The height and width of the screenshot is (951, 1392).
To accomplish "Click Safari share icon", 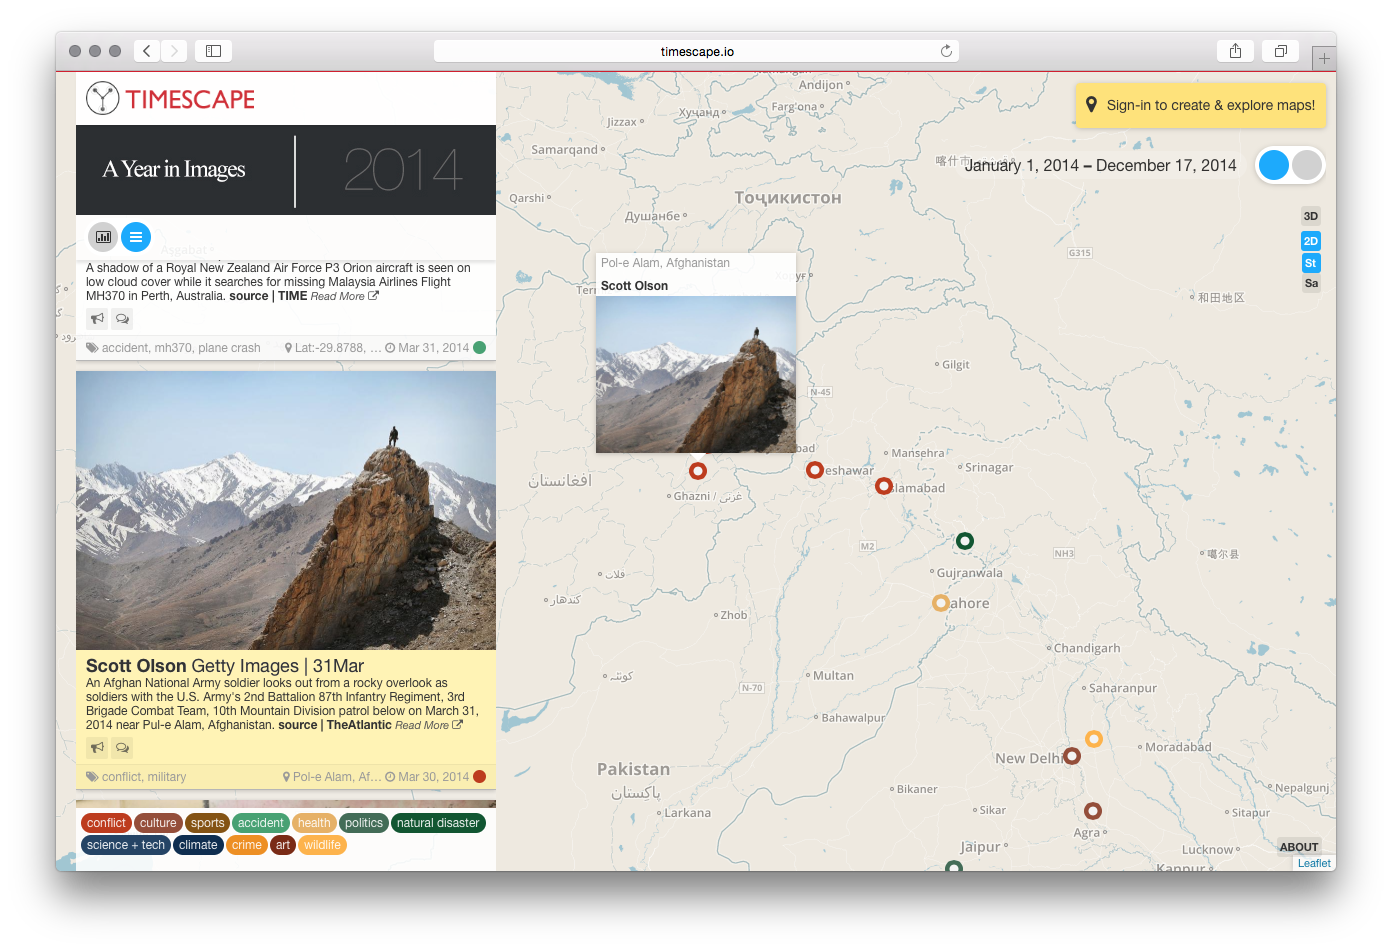I will [1235, 51].
